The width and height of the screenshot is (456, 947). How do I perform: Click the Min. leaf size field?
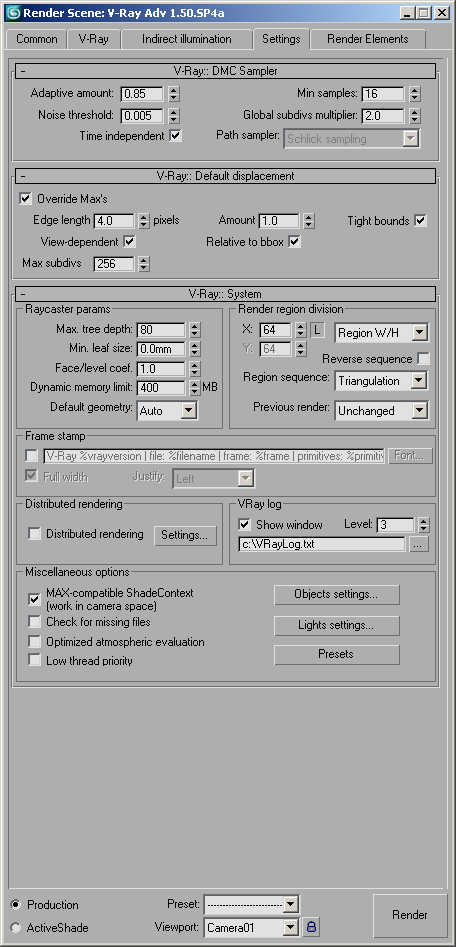click(x=161, y=349)
